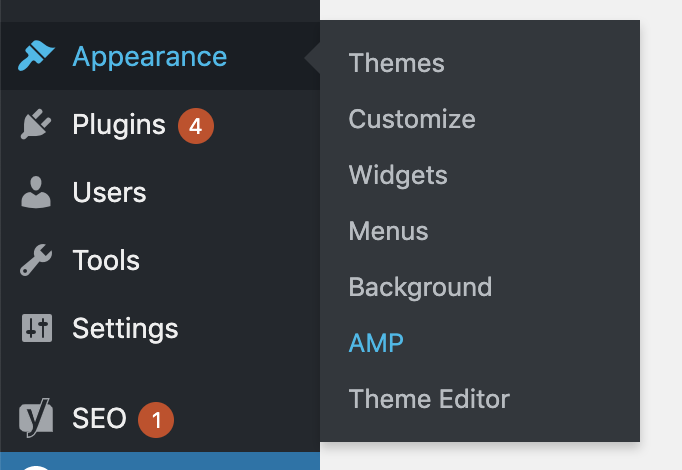Click the Plugins plug icon
The height and width of the screenshot is (470, 682).
[x=36, y=124]
